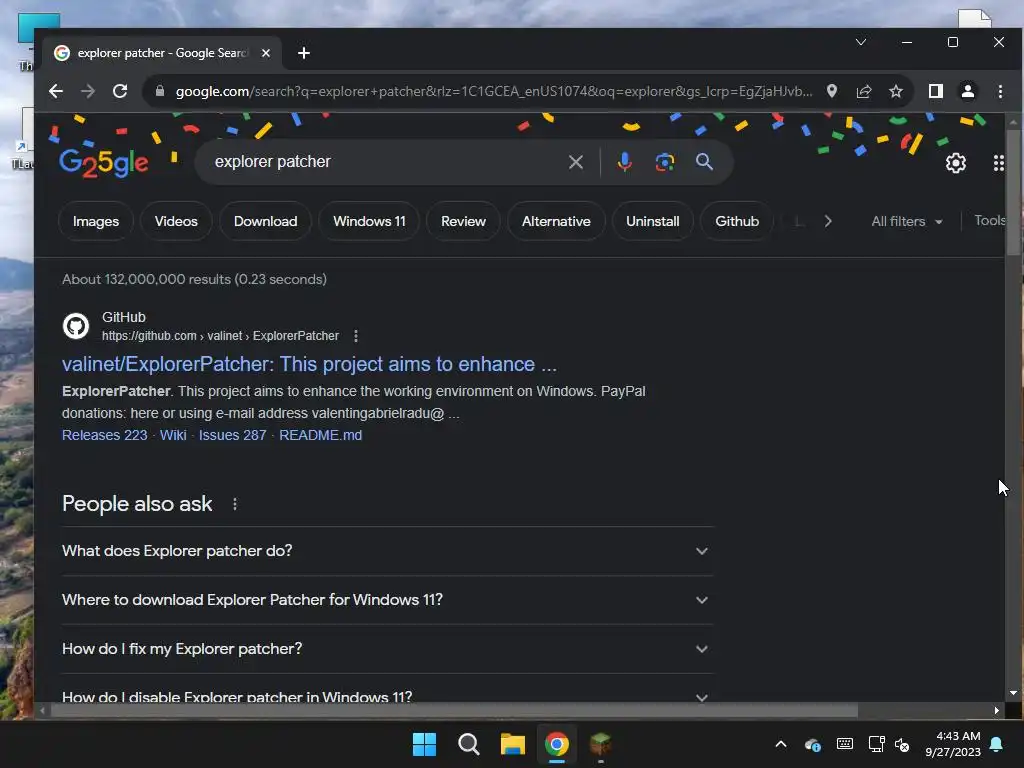The height and width of the screenshot is (768, 1024).
Task: Click the horizontal scrollbar at bottom
Action: click(x=454, y=711)
